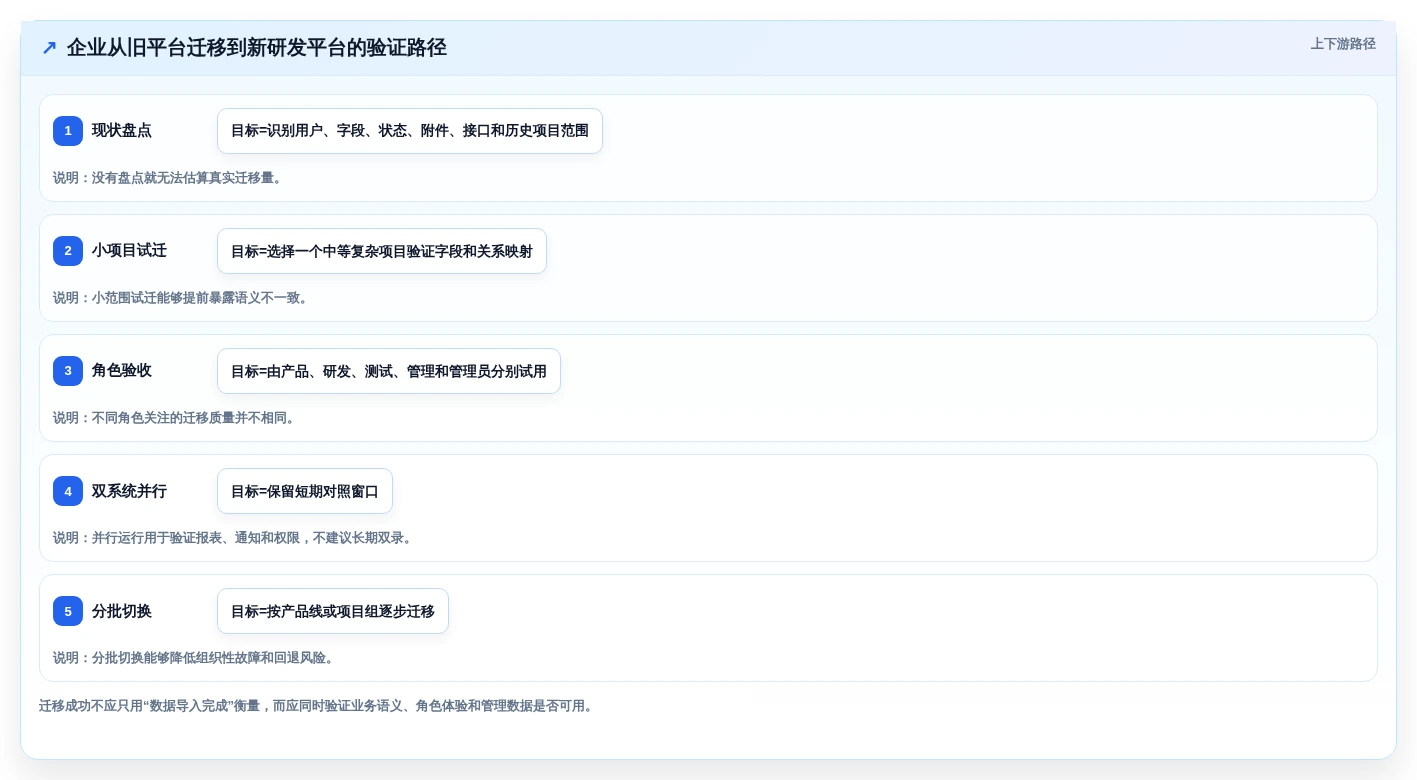Select step badge number 2

pos(68,251)
